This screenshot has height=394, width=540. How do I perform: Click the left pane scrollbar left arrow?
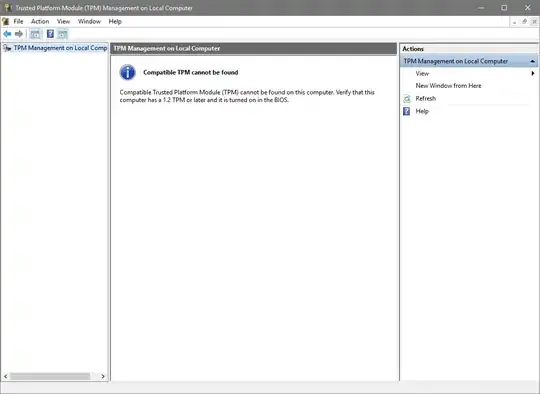[6, 376]
